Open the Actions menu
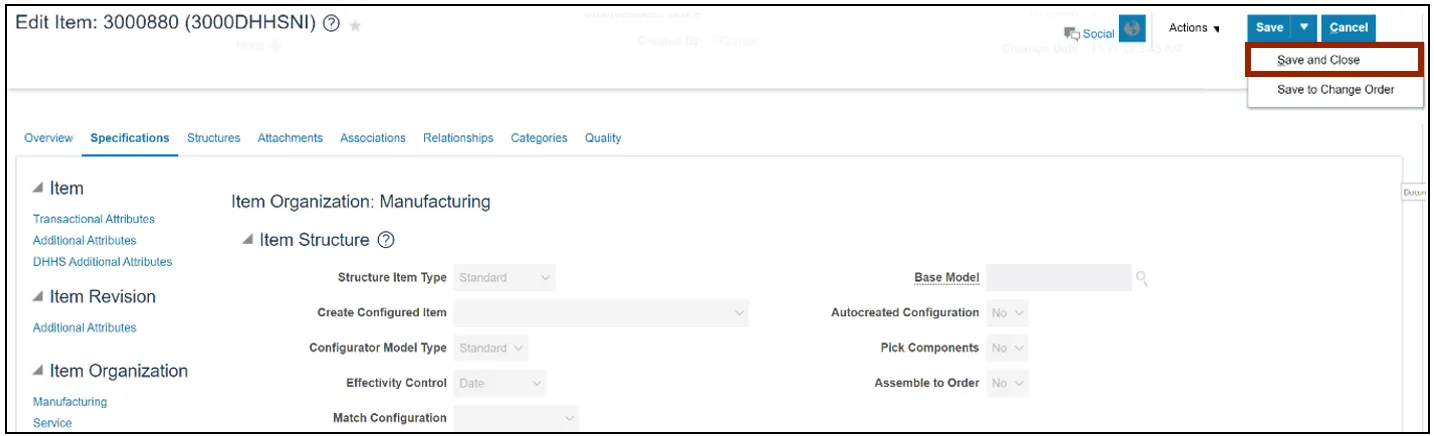This screenshot has width=1434, height=436. (1194, 28)
